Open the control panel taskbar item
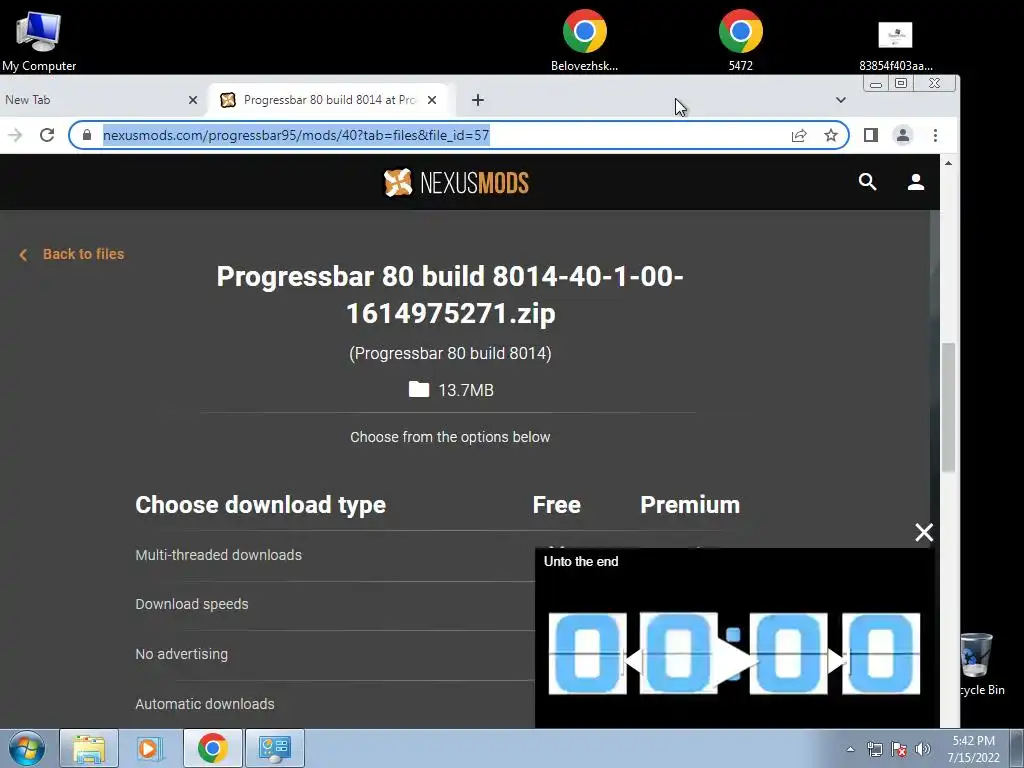The width and height of the screenshot is (1024, 768). point(274,748)
